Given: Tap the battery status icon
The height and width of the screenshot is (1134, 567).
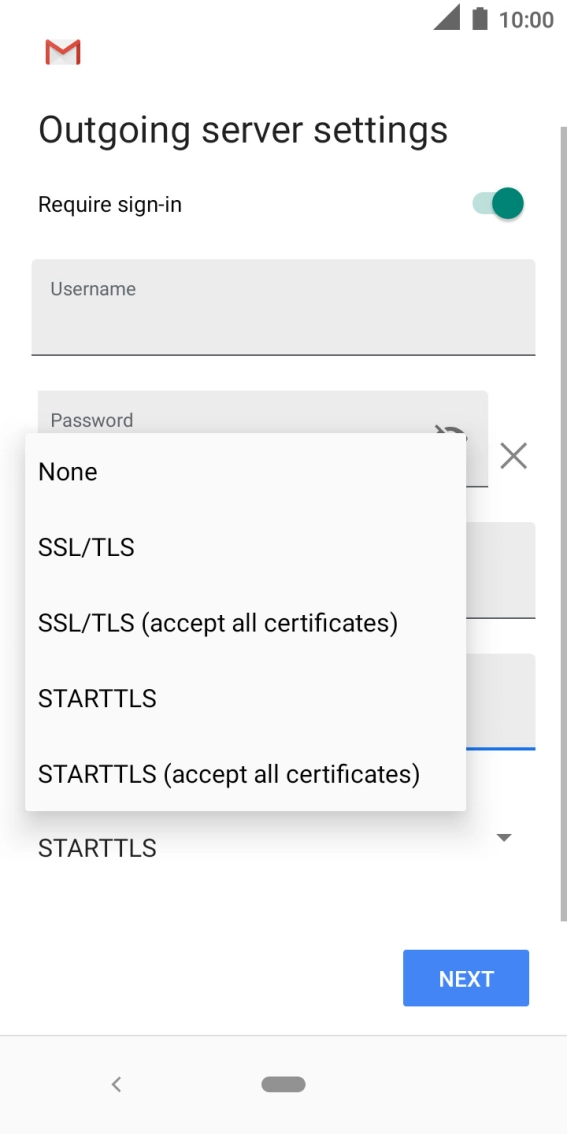Looking at the screenshot, I should [480, 18].
